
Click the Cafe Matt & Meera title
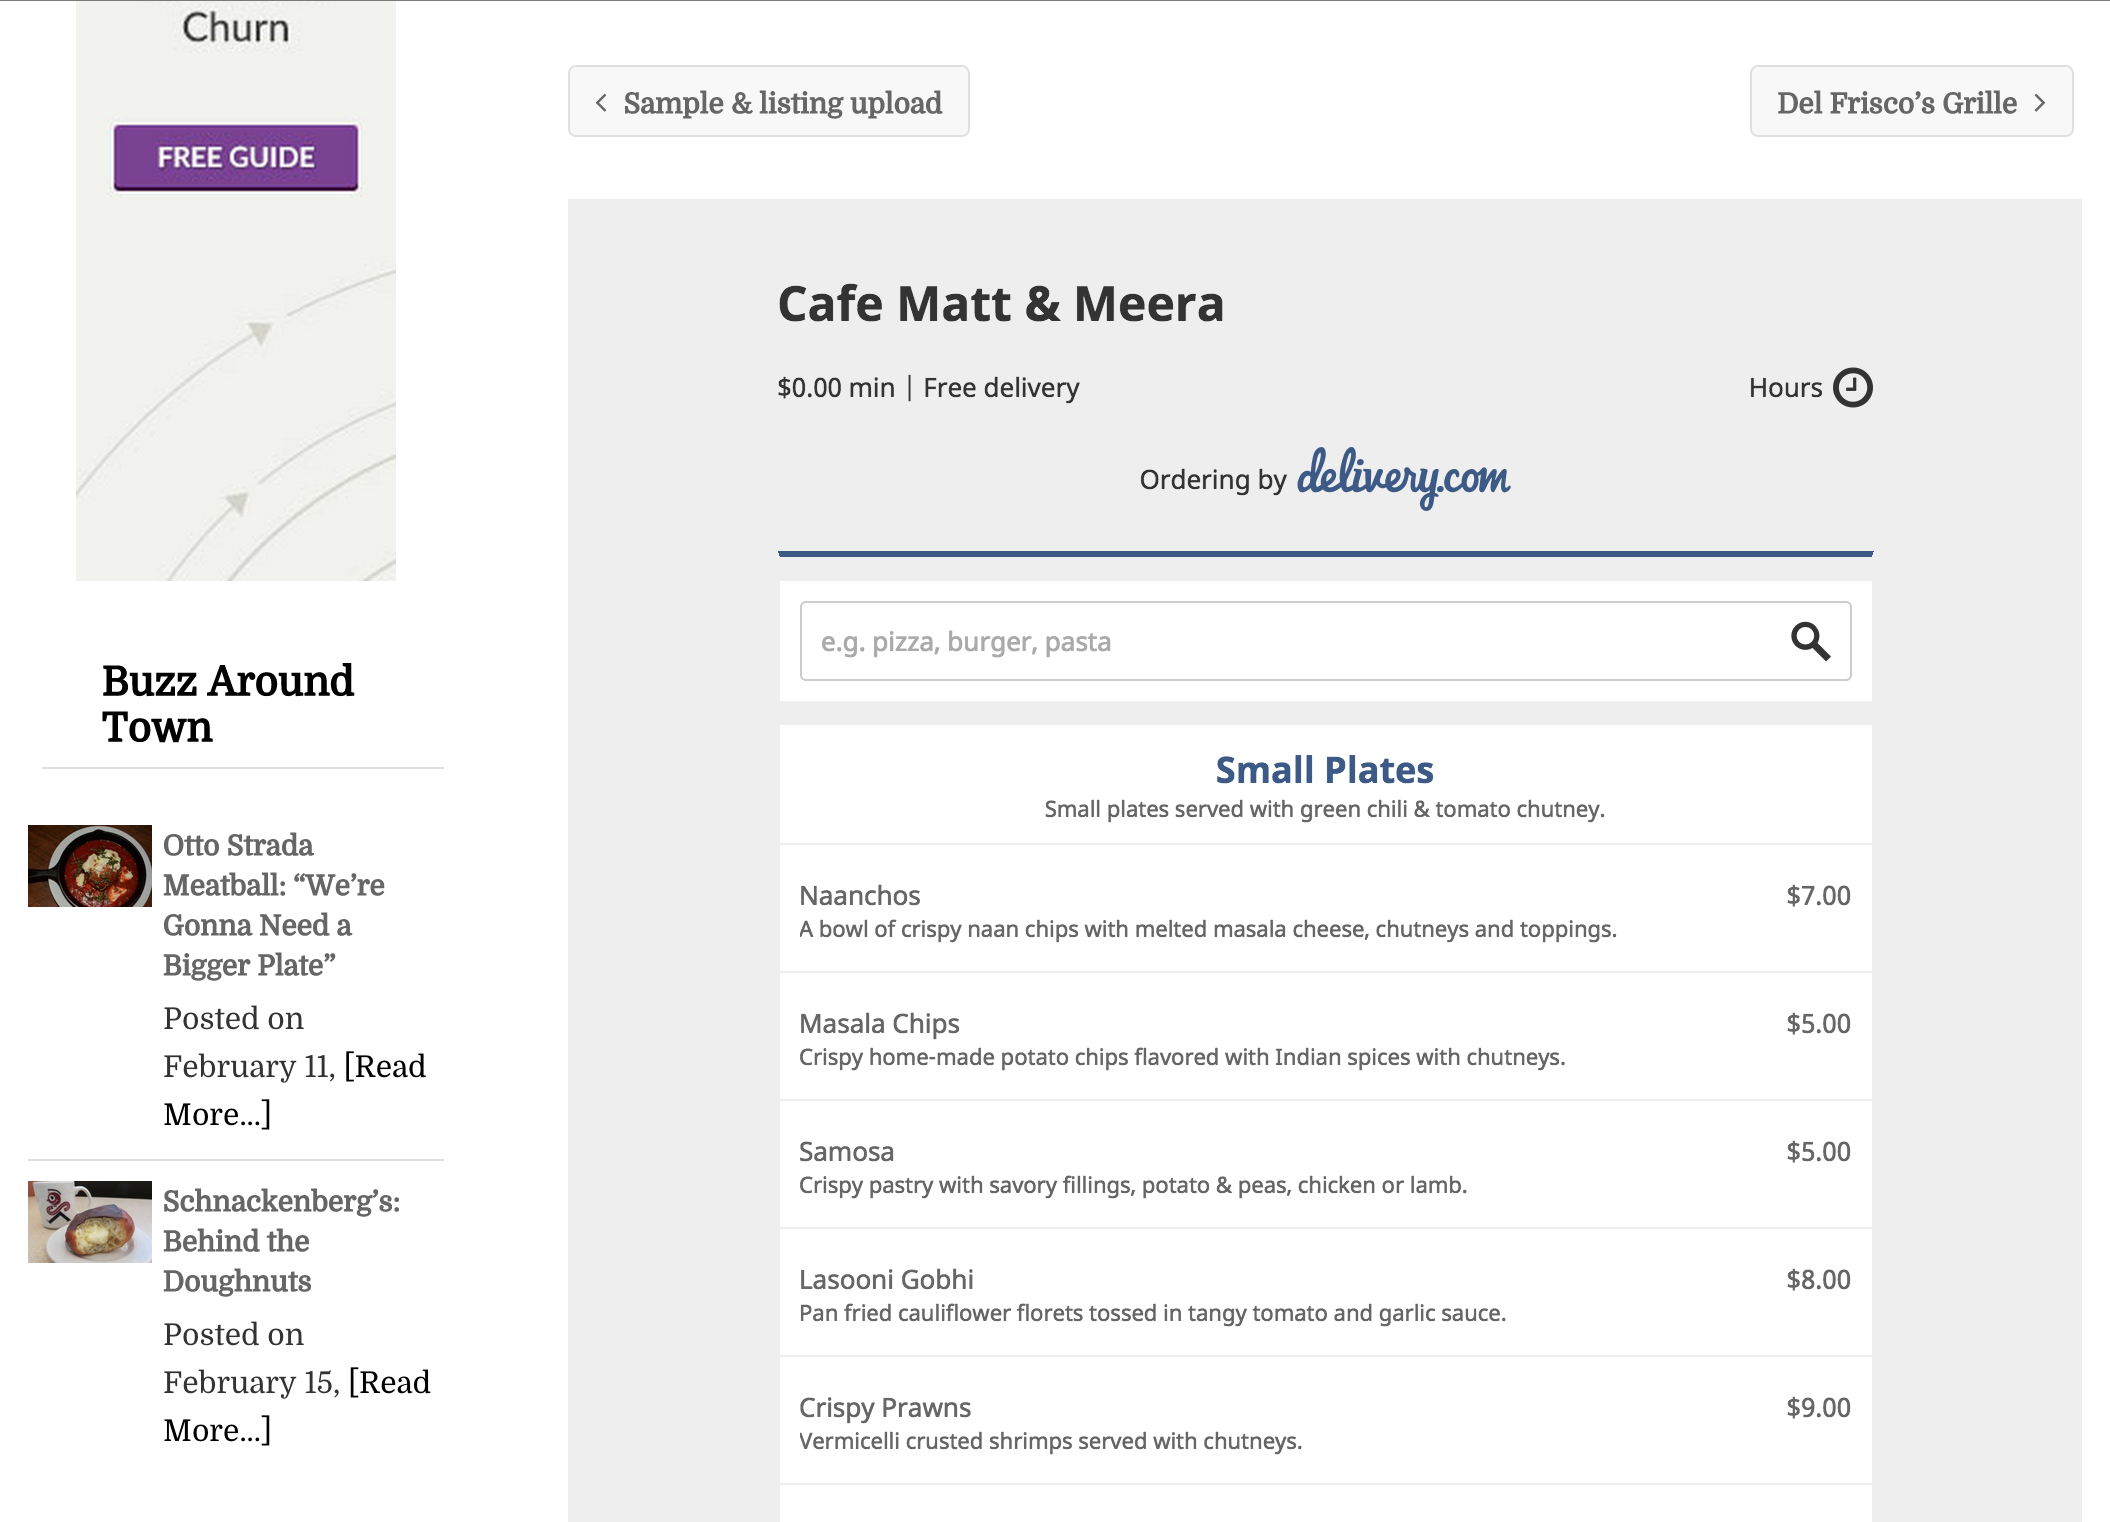[1001, 304]
